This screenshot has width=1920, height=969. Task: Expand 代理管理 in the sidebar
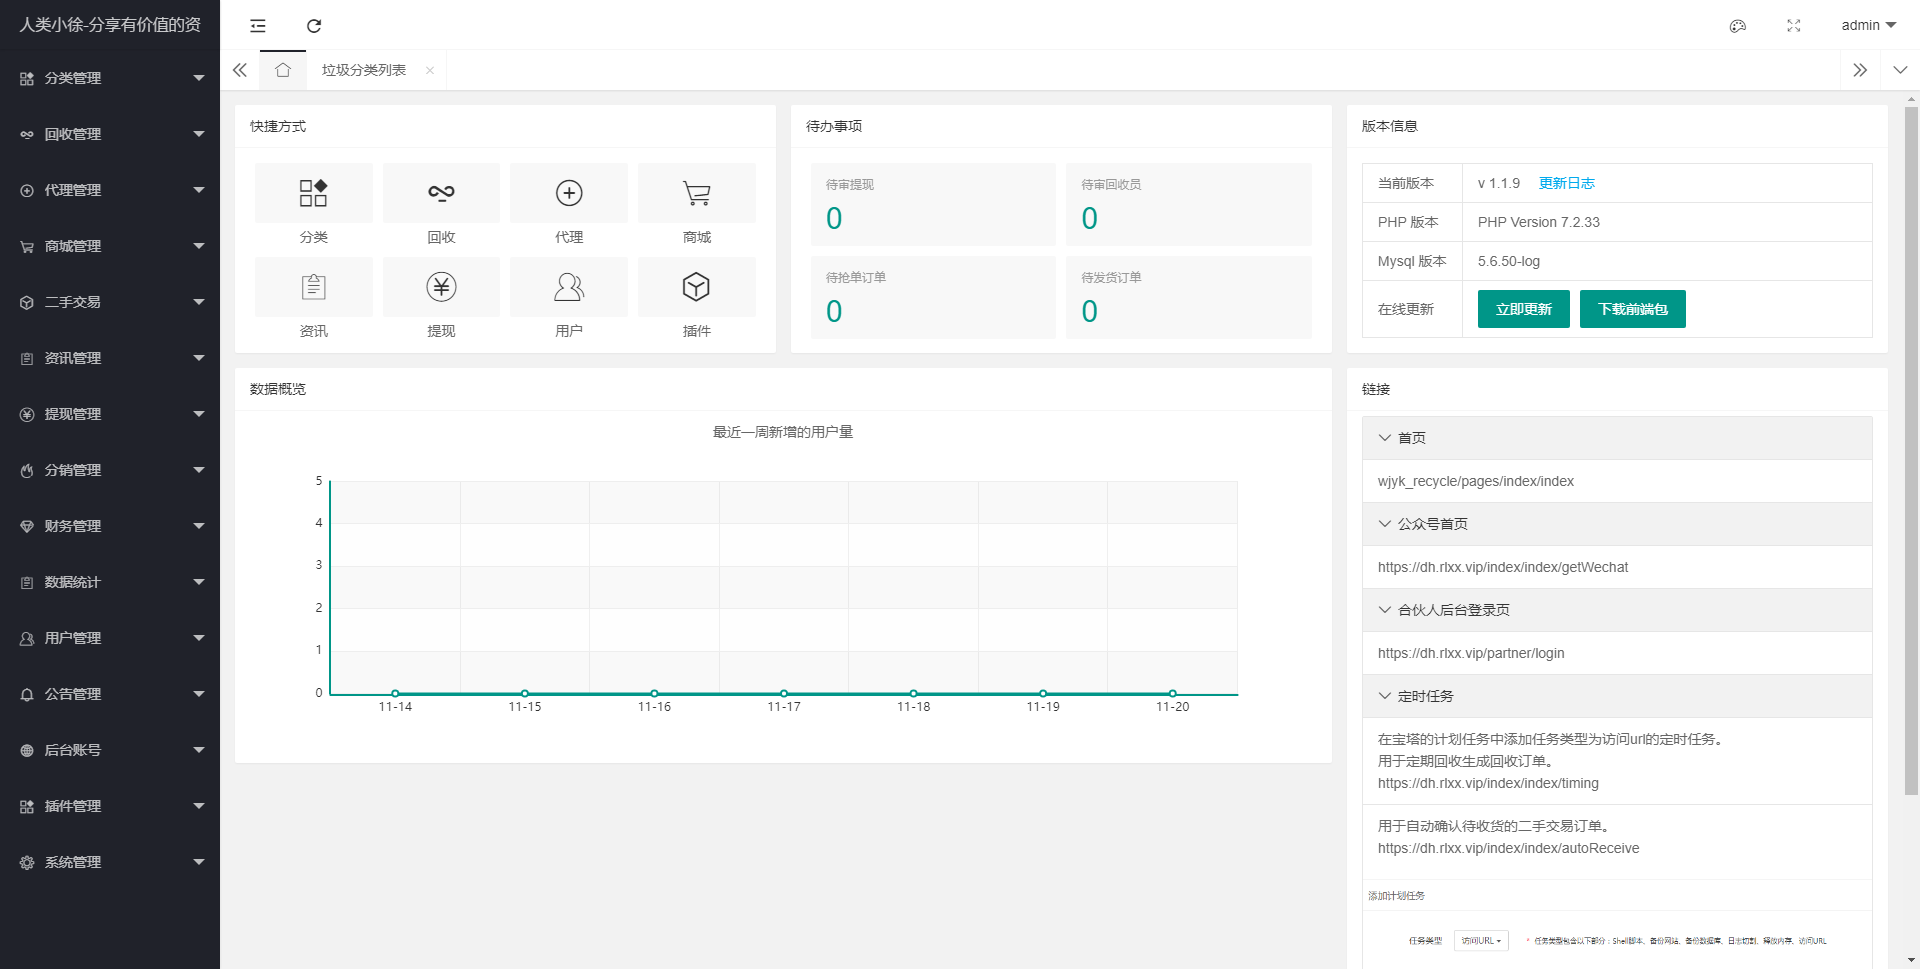pyautogui.click(x=110, y=190)
